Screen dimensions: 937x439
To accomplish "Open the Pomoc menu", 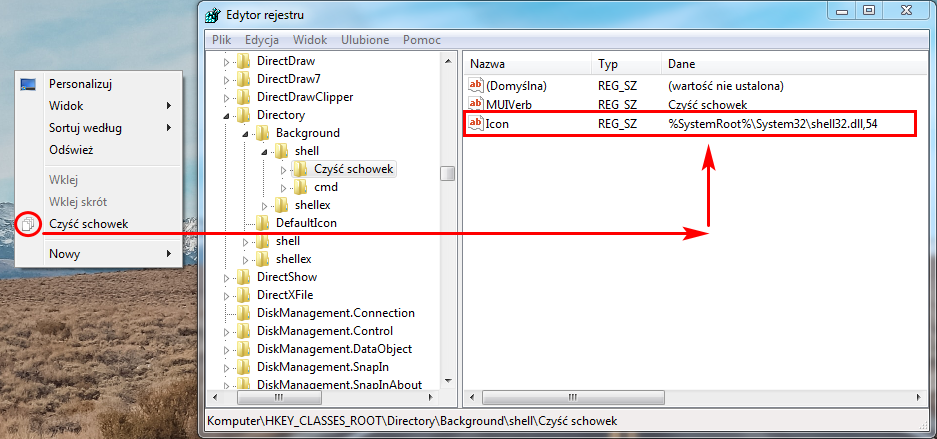I will pyautogui.click(x=422, y=40).
